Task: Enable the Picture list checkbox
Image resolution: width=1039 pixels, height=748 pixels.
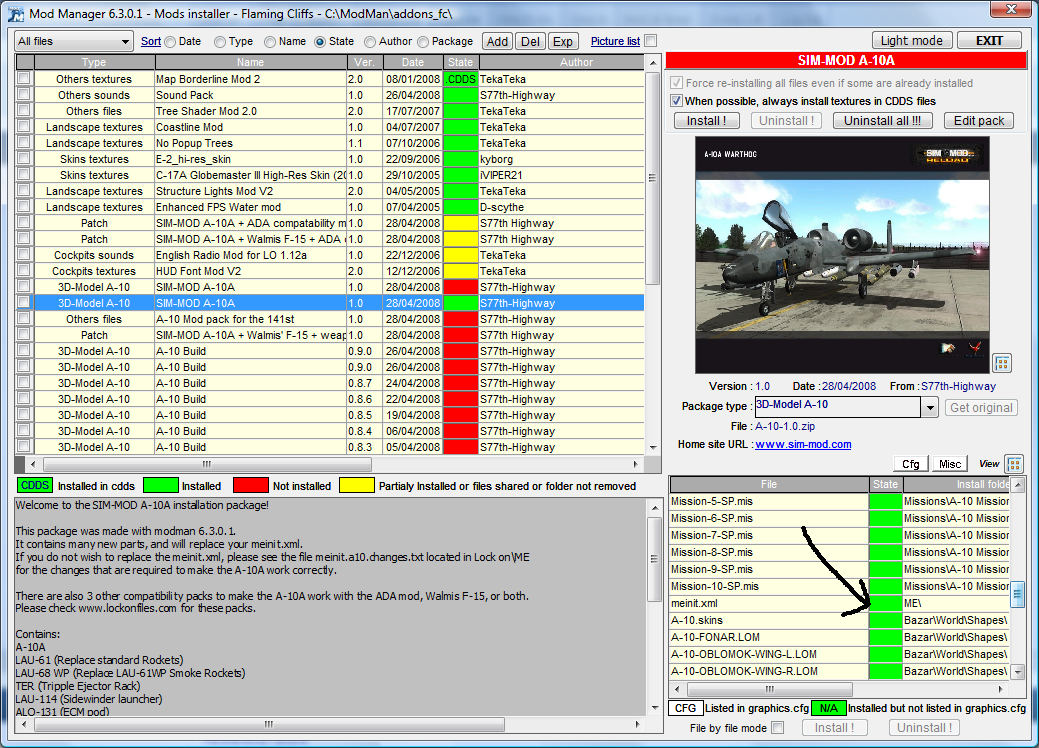Action: [651, 41]
